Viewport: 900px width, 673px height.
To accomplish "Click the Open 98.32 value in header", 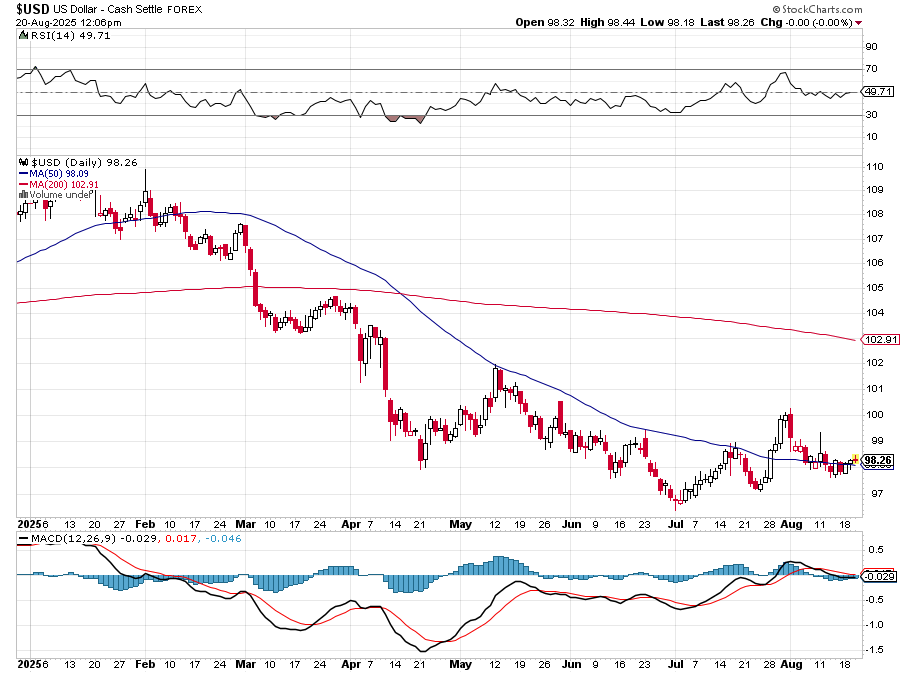I will (x=544, y=22).
